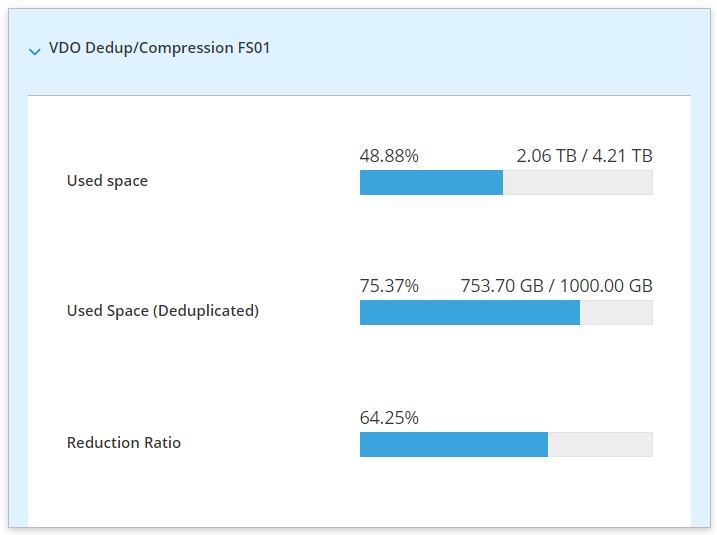Click blank white space left of Used space label
The height and width of the screenshot is (535, 717).
pos(46,181)
